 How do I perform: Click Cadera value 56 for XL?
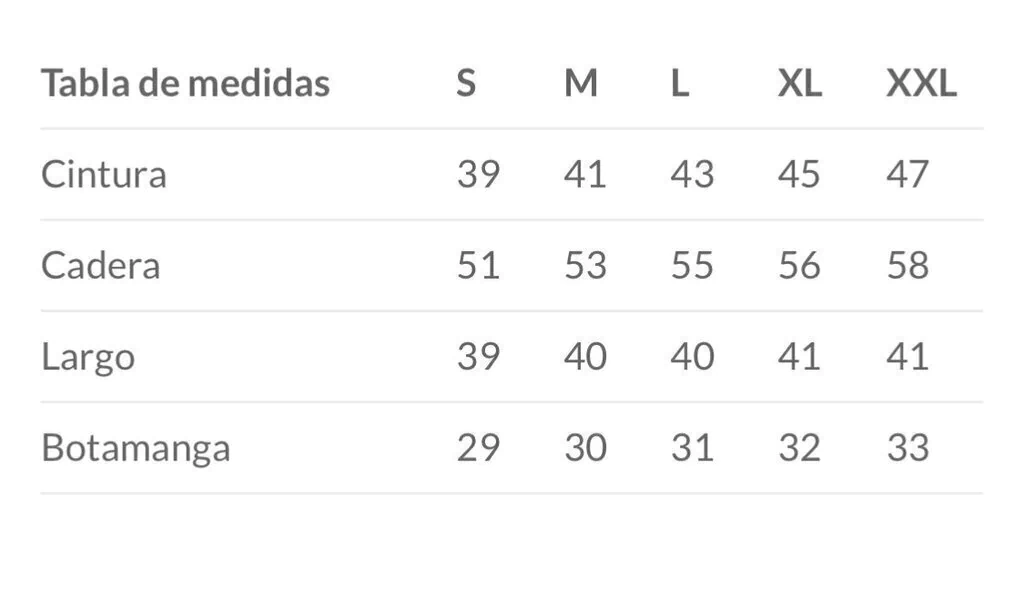coord(799,266)
